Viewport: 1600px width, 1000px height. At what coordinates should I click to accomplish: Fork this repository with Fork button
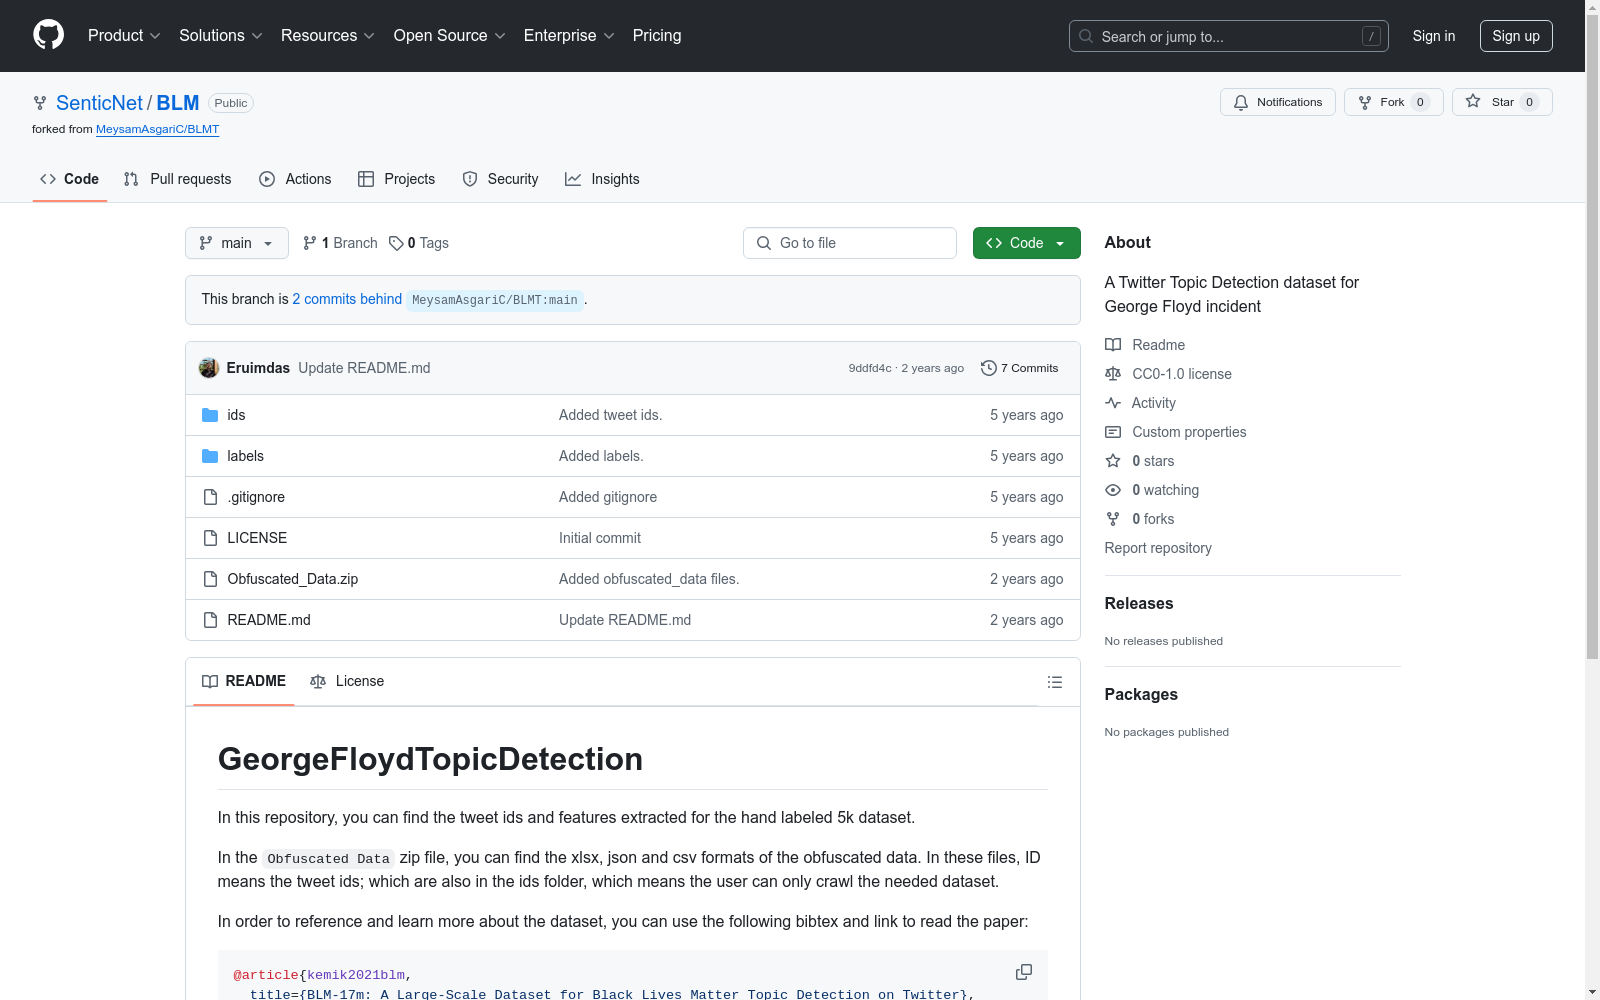tap(1394, 102)
